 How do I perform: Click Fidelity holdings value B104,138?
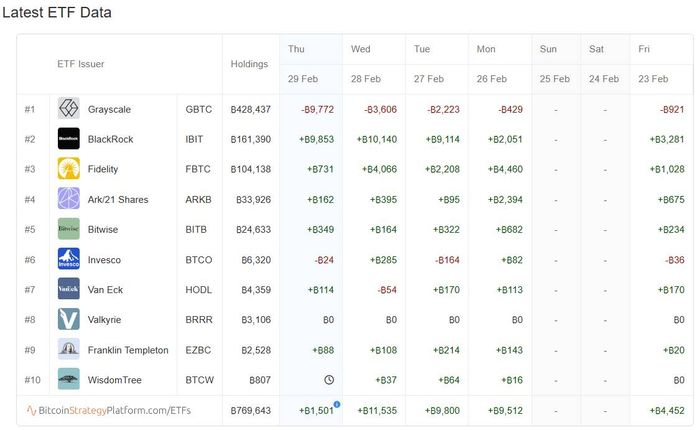(x=250, y=169)
